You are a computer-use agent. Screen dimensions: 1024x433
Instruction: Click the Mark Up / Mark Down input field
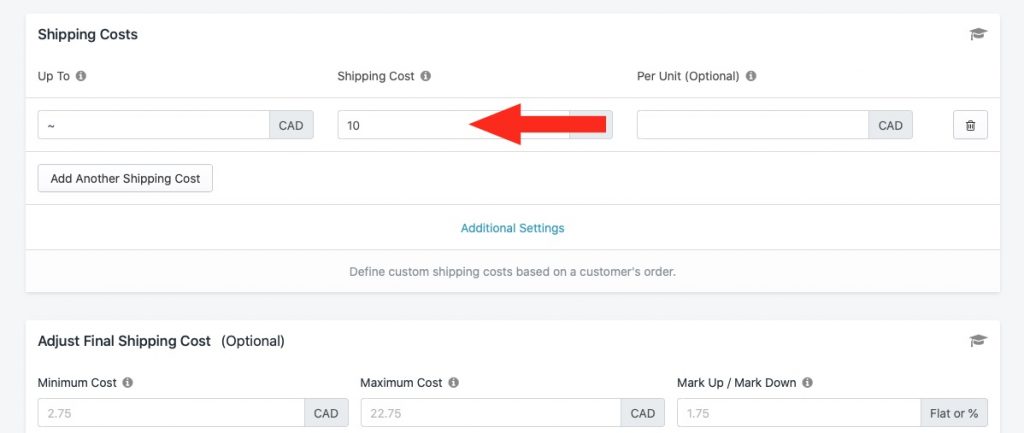pos(799,413)
